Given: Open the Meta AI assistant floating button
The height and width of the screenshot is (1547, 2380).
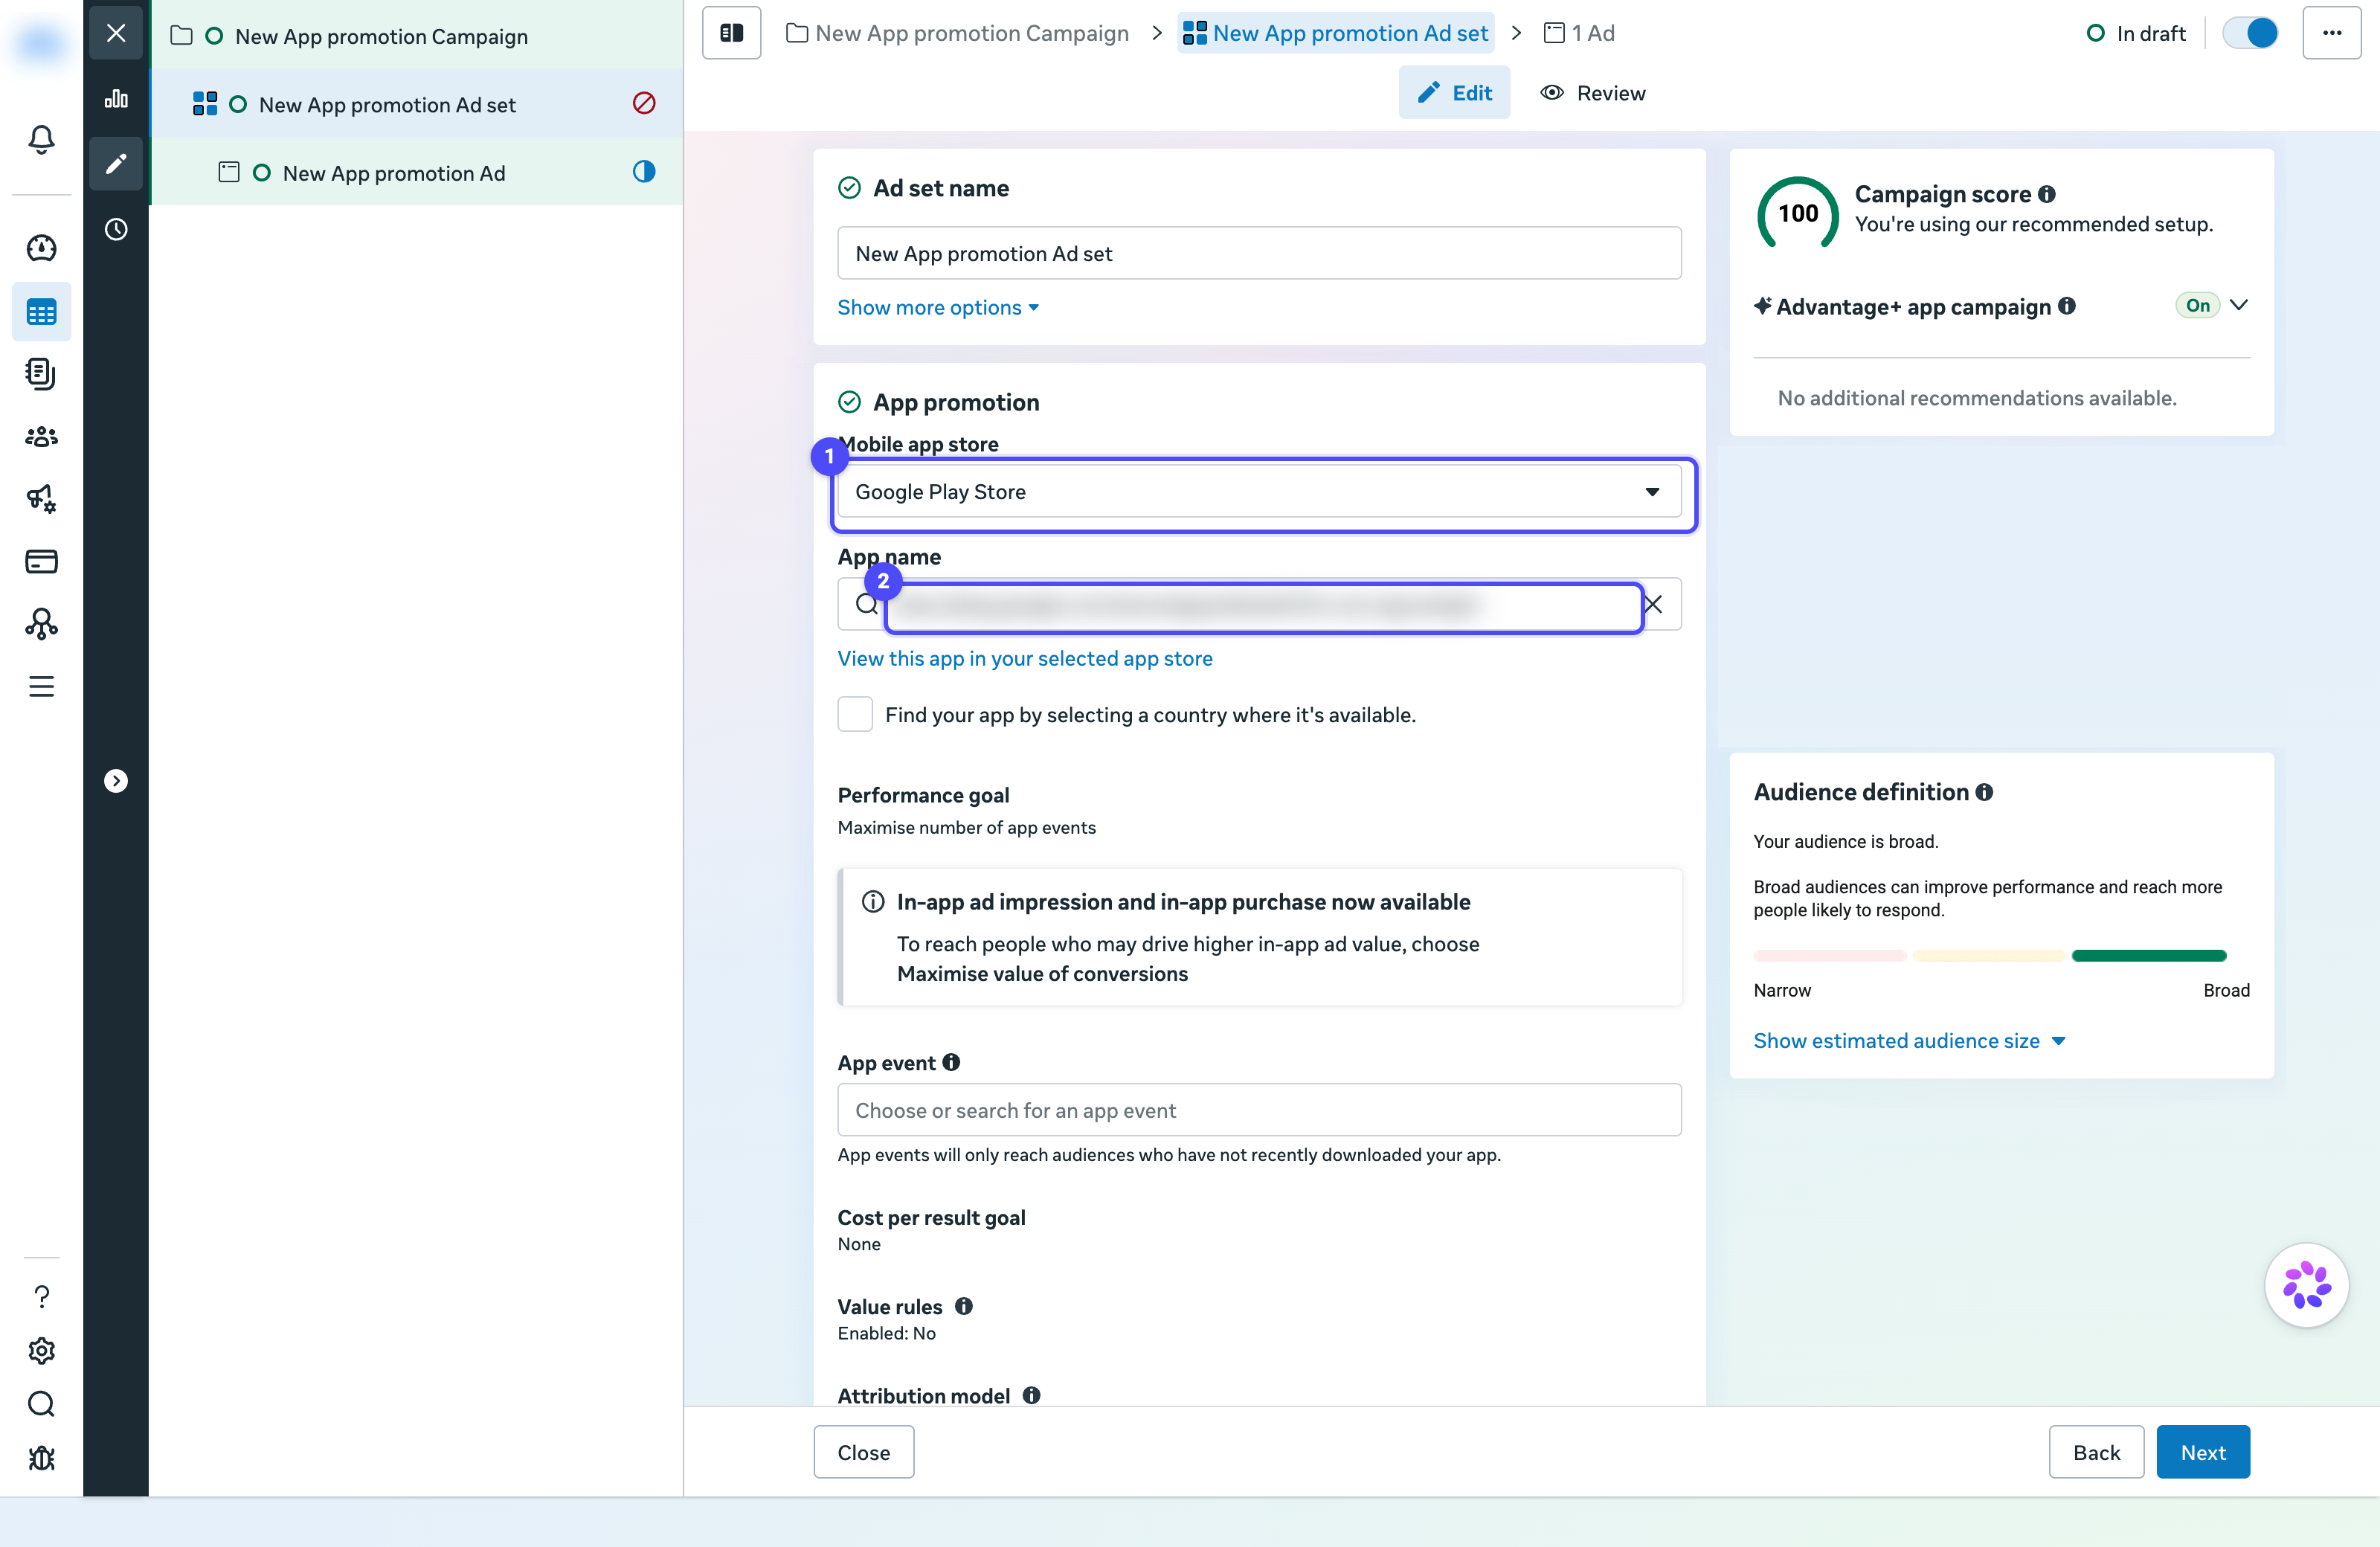Looking at the screenshot, I should (2307, 1285).
